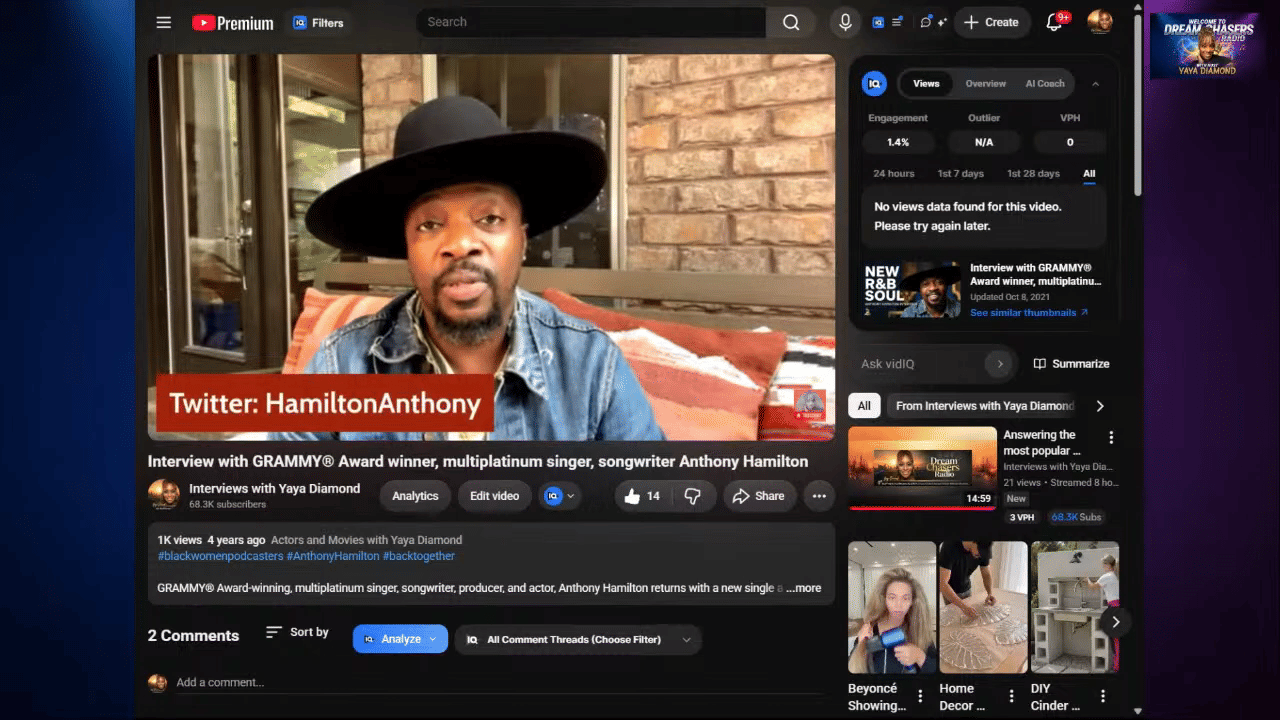1280x720 pixels.
Task: Open the Analytics button
Action: pyautogui.click(x=415, y=496)
